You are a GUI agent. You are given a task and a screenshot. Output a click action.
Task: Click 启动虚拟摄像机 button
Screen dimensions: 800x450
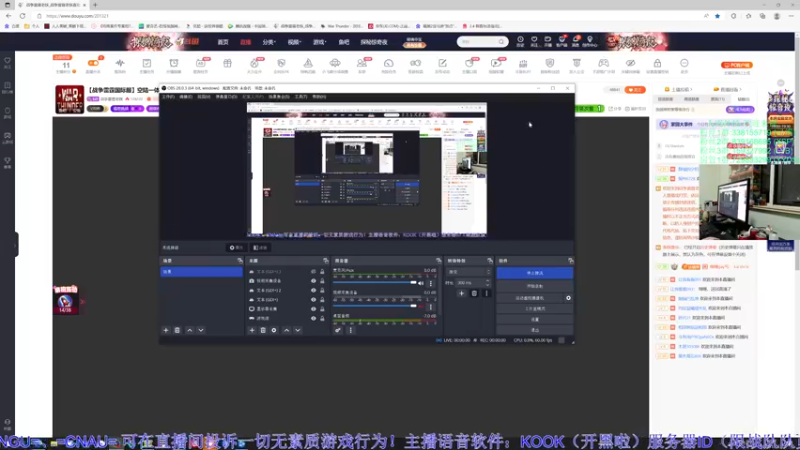pos(530,298)
